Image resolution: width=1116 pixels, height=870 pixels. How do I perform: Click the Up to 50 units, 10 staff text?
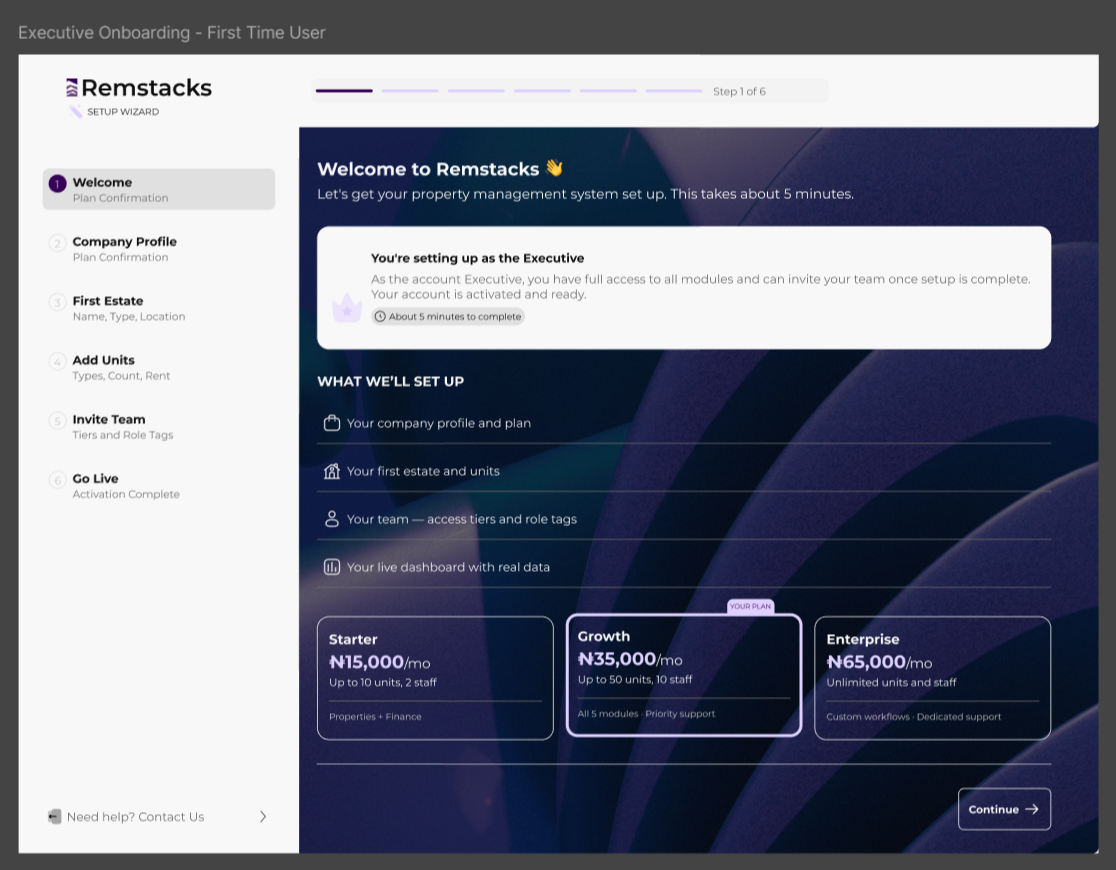pos(635,680)
